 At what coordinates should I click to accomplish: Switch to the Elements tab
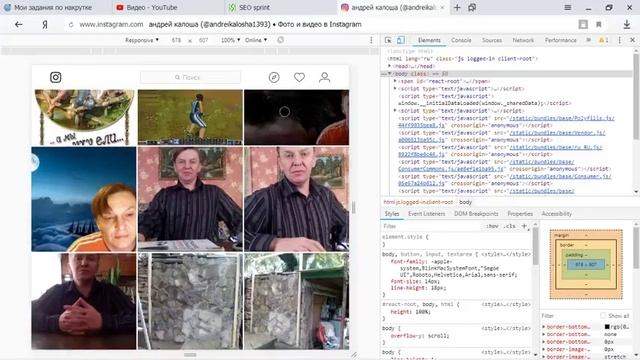coord(429,40)
